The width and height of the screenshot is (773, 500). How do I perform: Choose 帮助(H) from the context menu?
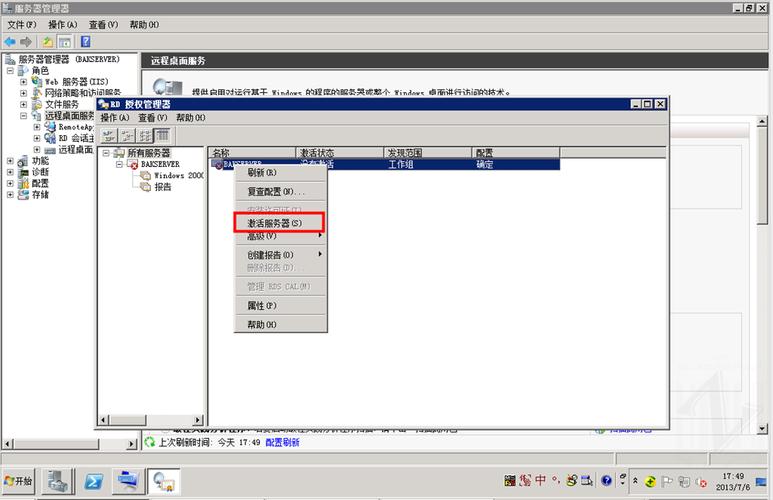coord(280,324)
